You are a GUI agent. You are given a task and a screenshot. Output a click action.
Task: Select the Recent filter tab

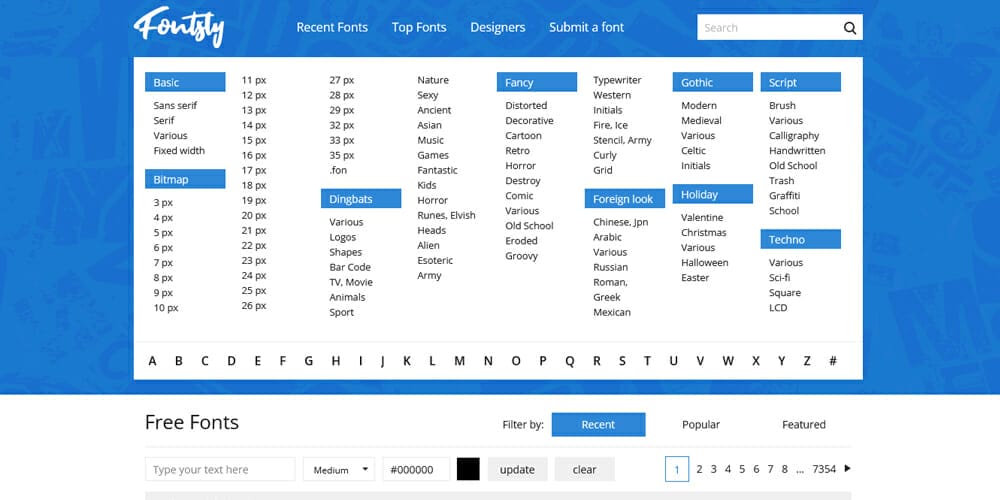coord(598,425)
